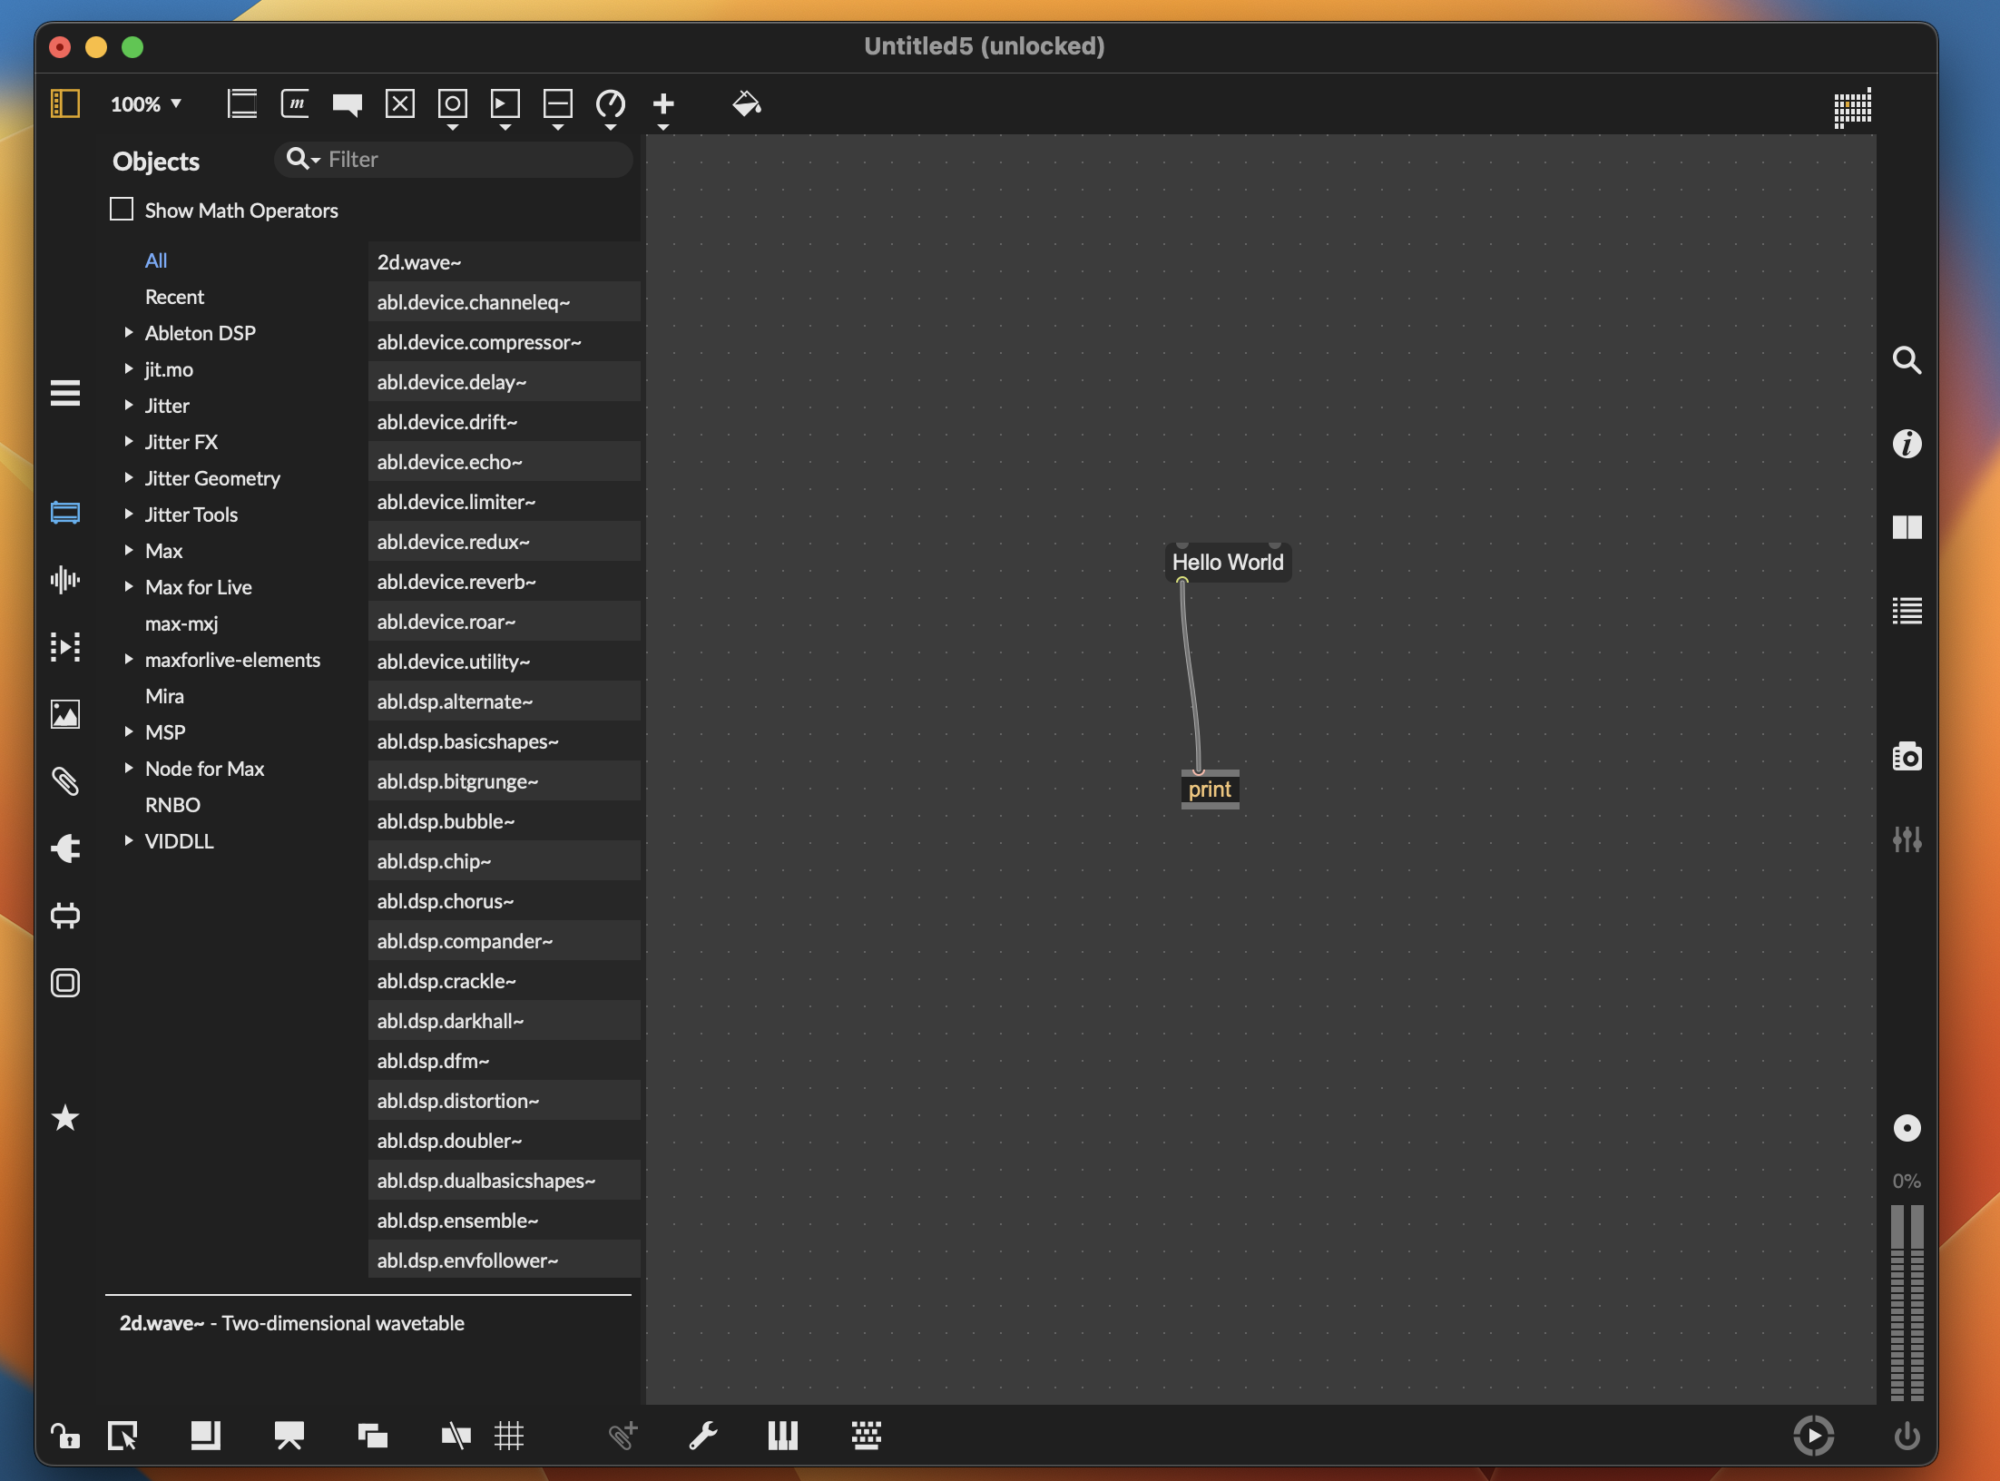
Task: Click the snapshots camera icon
Action: point(1906,757)
